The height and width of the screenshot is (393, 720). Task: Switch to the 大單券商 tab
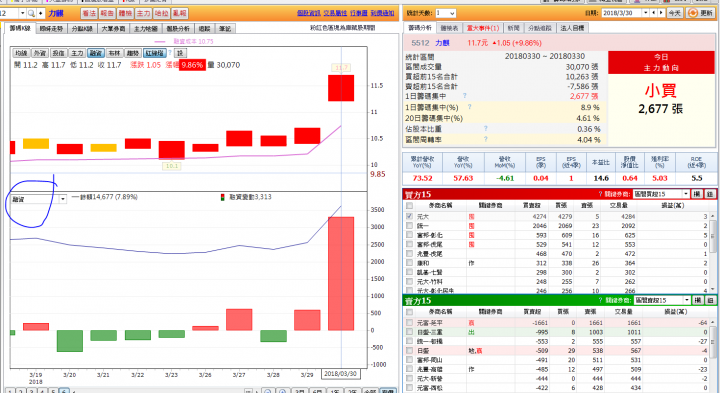pos(113,28)
